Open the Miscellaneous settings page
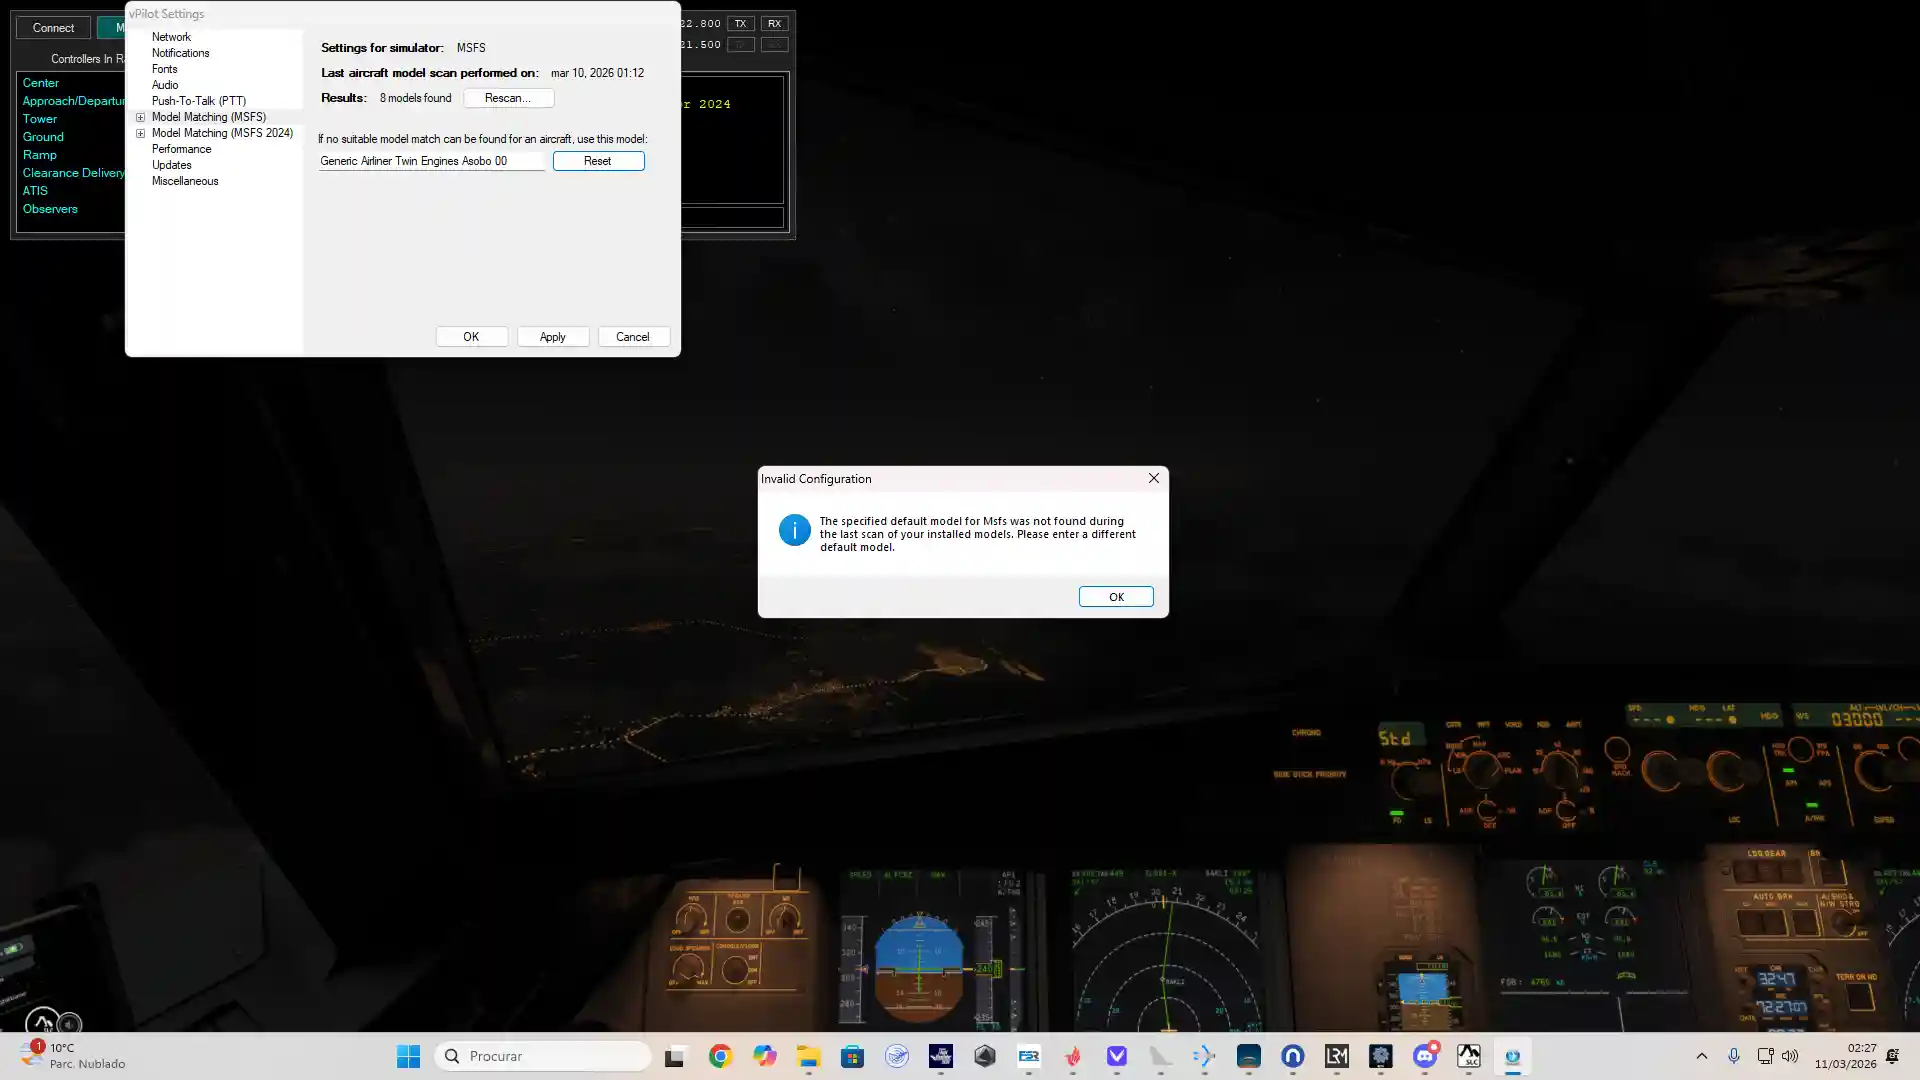The image size is (1920, 1080). 185,181
